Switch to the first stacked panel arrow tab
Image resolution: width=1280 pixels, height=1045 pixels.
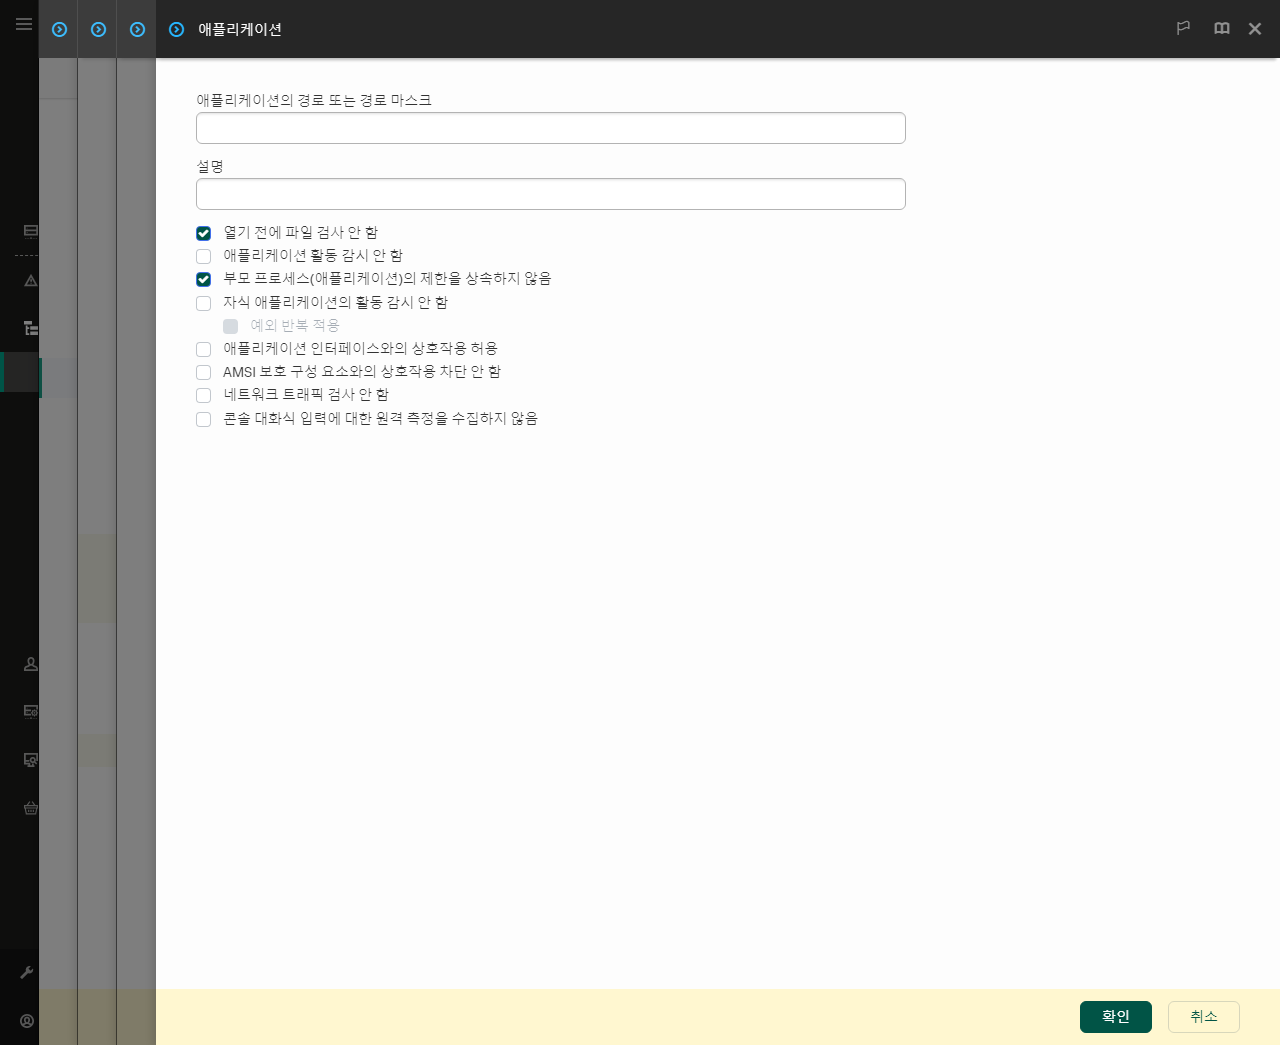pos(59,29)
